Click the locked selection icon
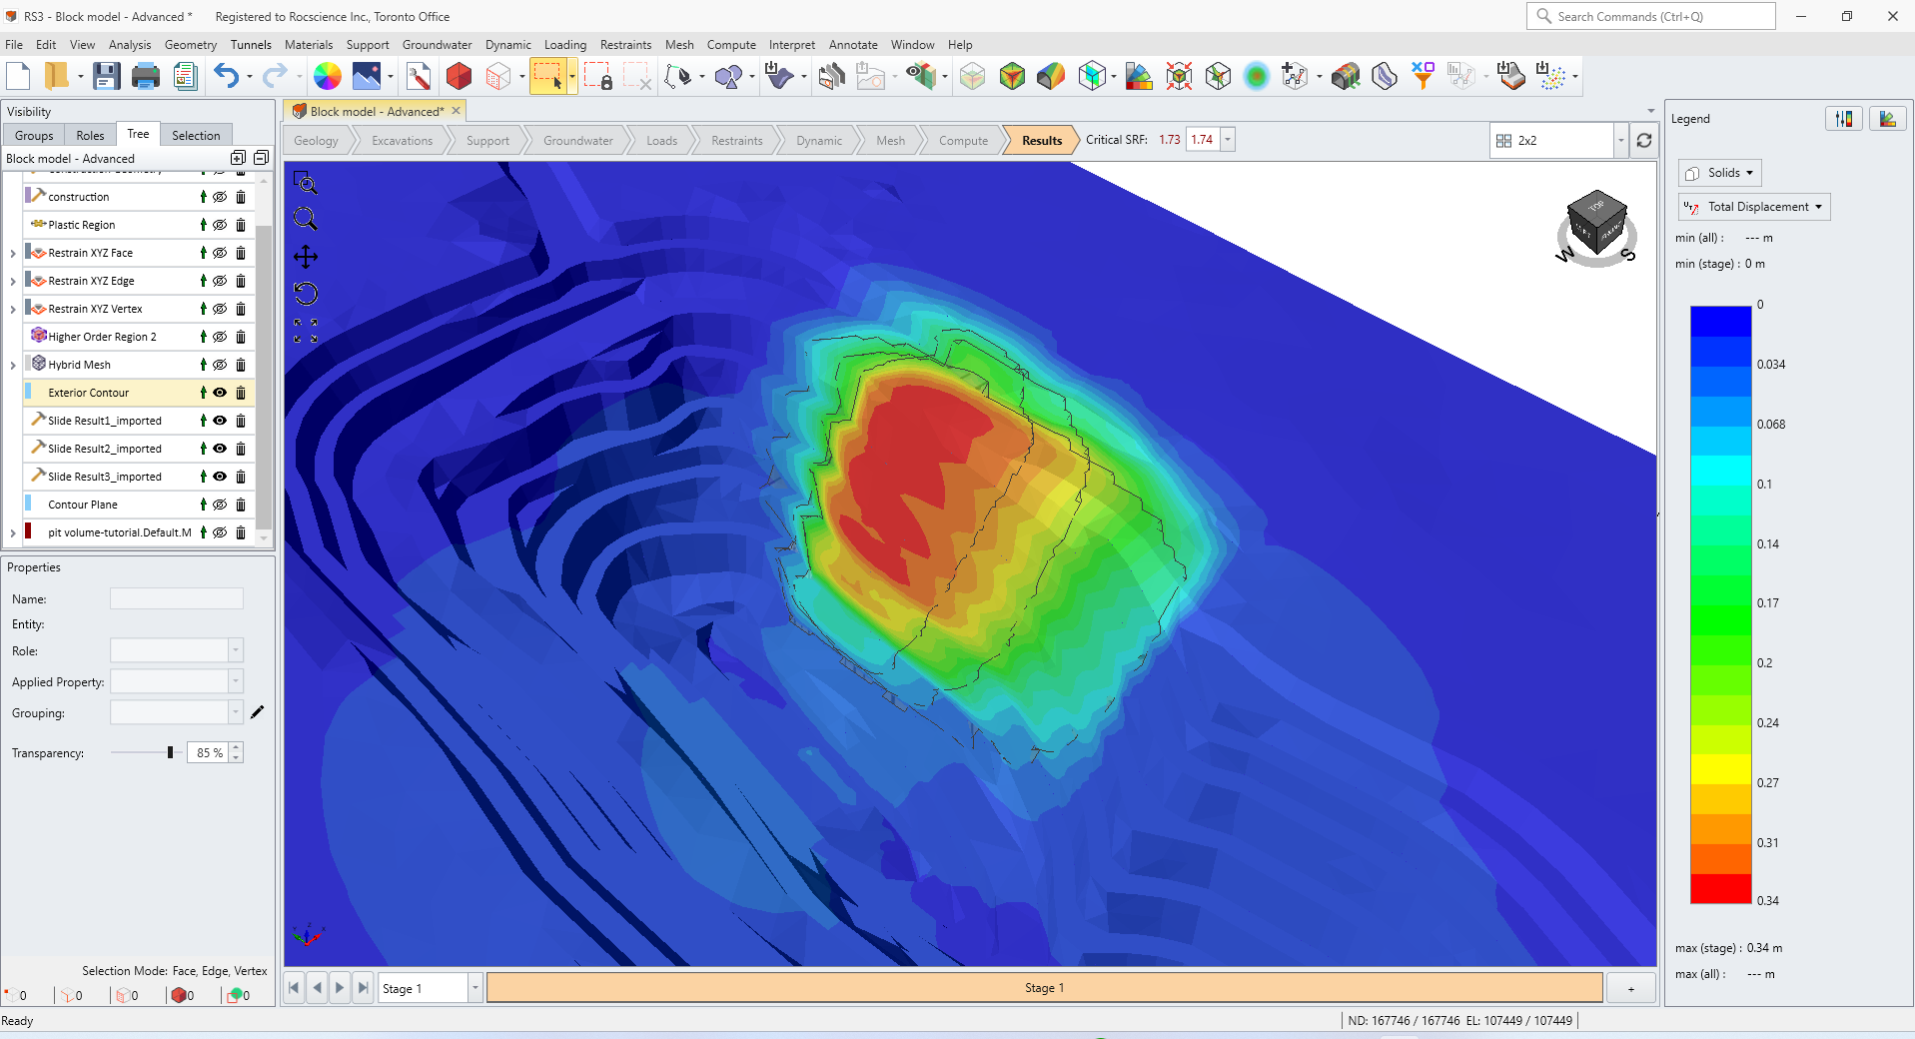The image size is (1915, 1039). pyautogui.click(x=598, y=76)
